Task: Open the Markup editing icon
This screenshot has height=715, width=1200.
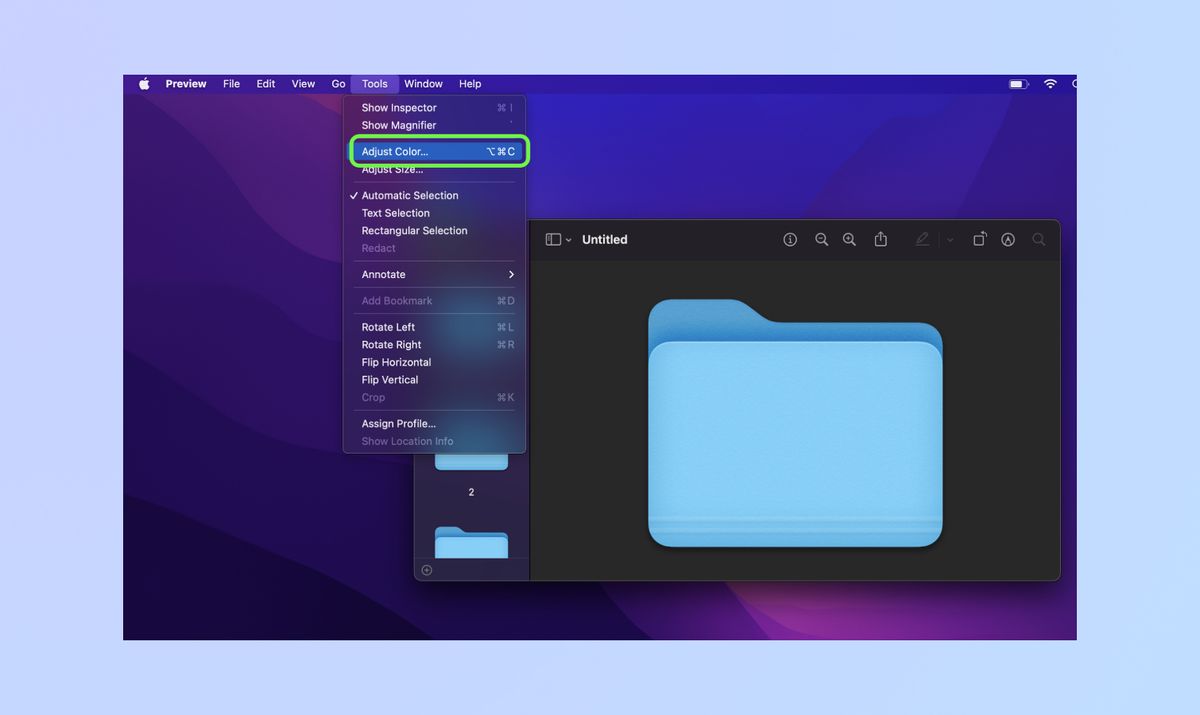Action: click(922, 239)
